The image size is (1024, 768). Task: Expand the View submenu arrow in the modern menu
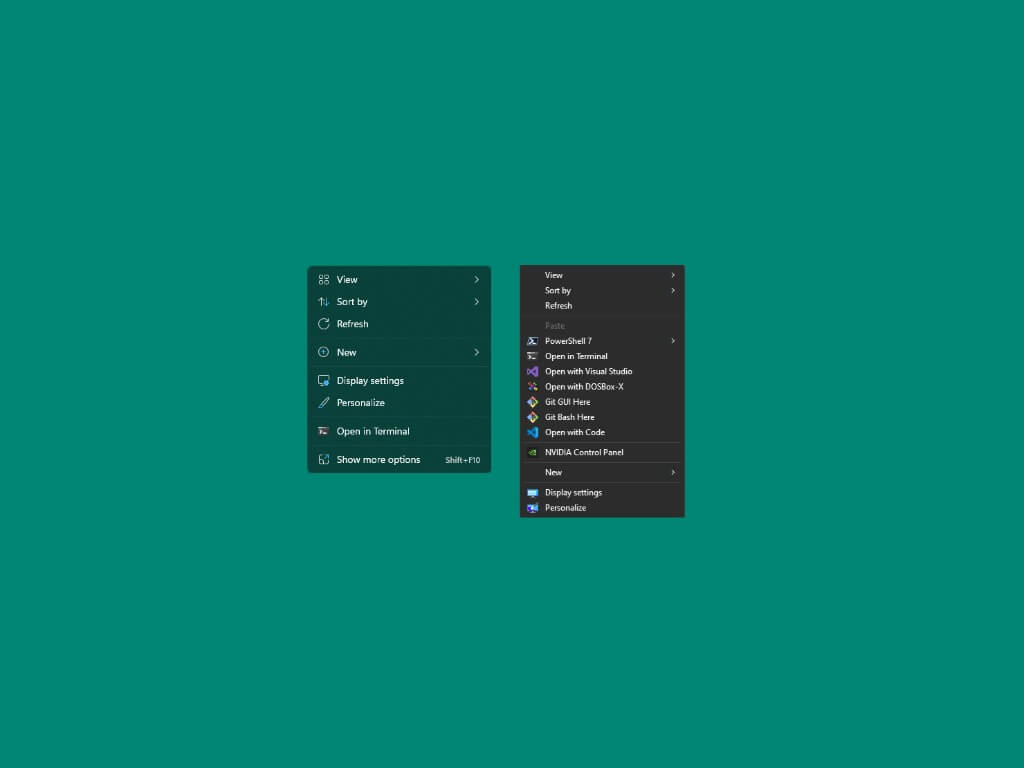click(x=477, y=280)
